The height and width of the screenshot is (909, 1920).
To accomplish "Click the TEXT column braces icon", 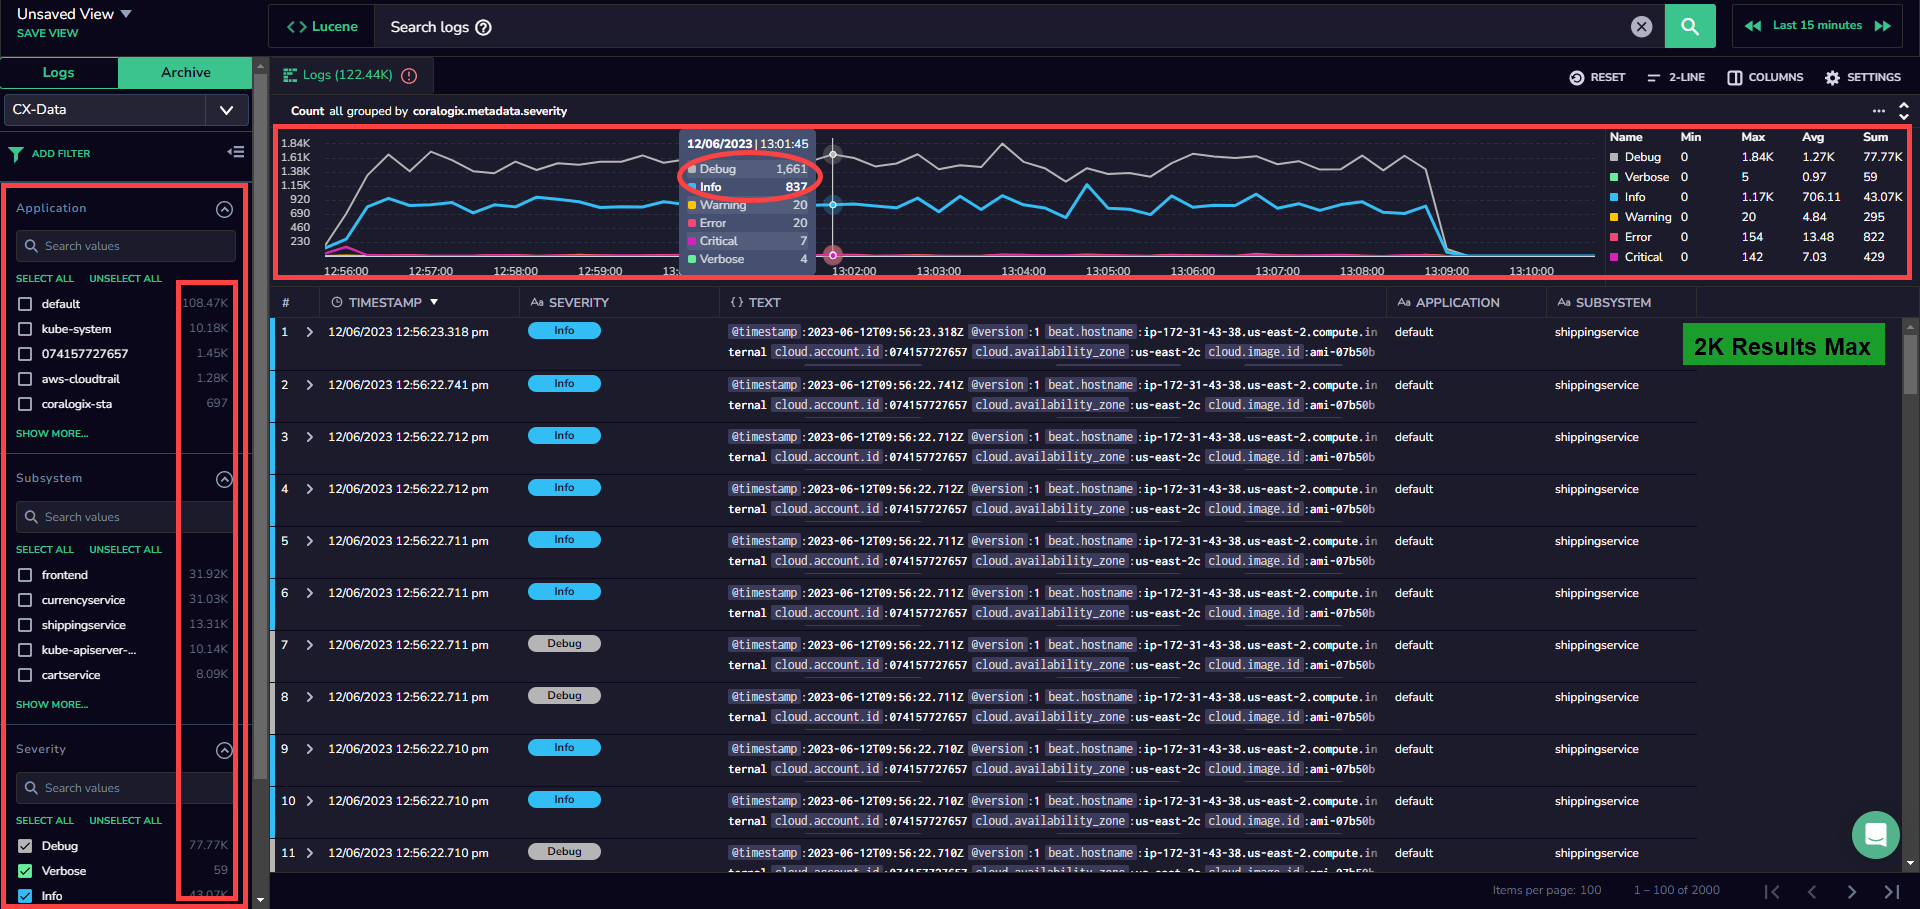I will click(x=737, y=302).
